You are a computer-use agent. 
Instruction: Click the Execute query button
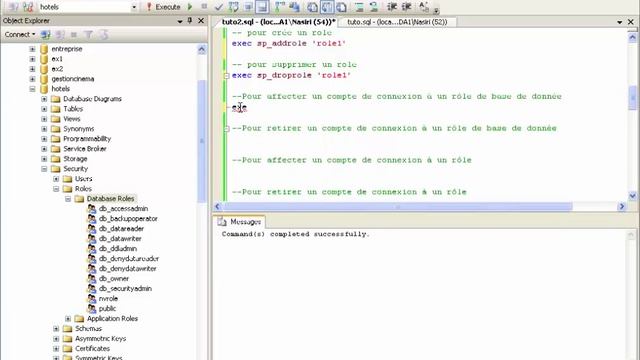(x=163, y=7)
